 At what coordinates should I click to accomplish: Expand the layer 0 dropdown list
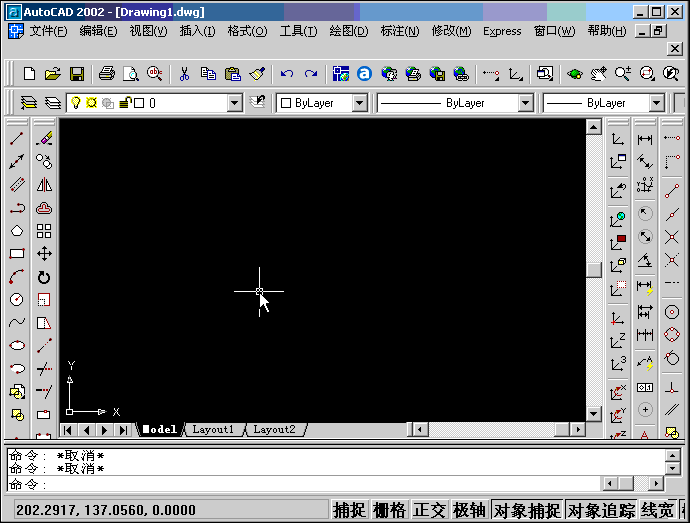[235, 103]
